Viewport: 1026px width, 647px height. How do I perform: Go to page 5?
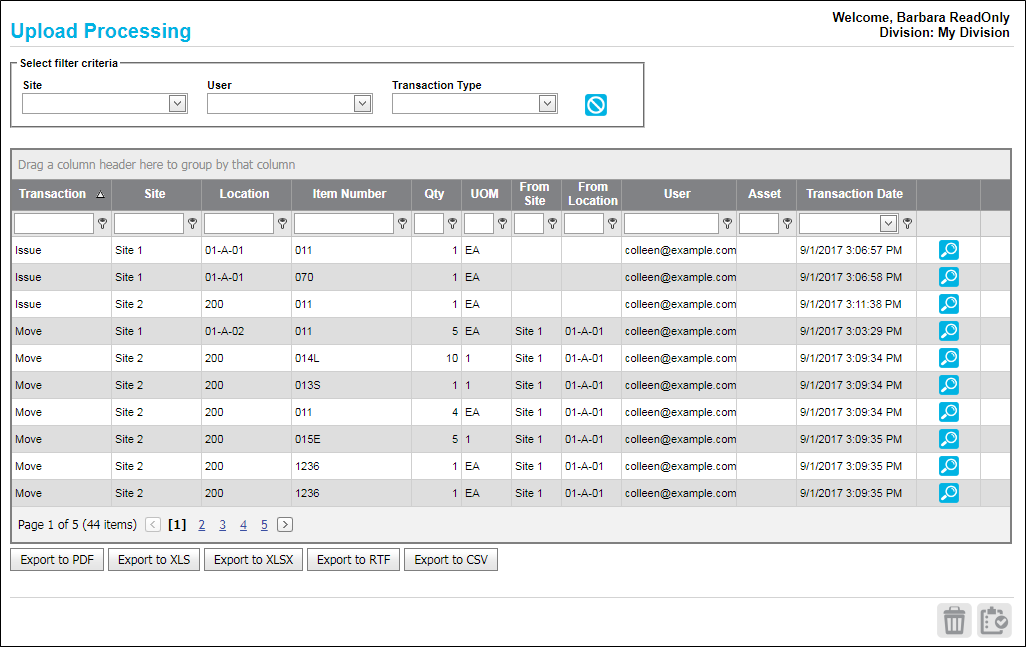click(x=264, y=525)
